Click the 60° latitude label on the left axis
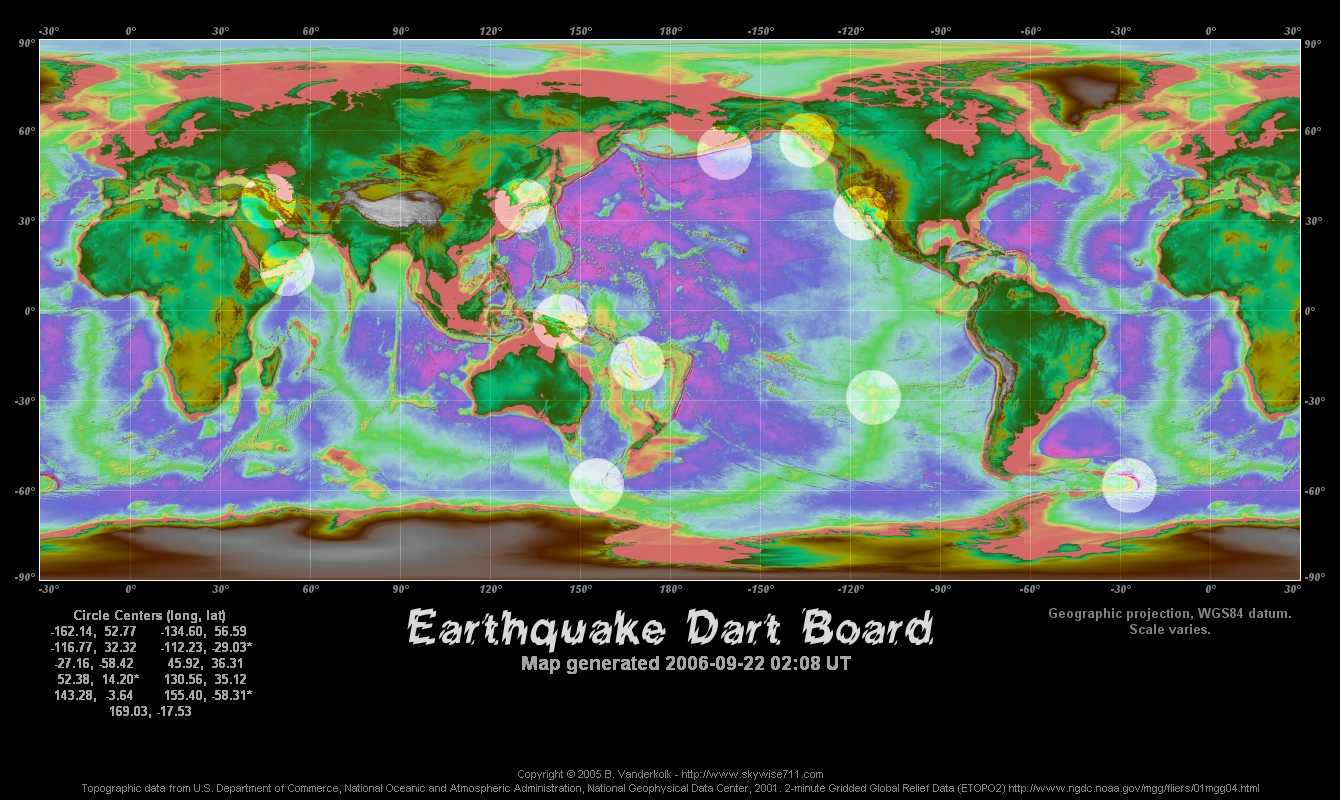This screenshot has width=1340, height=800. click(27, 131)
